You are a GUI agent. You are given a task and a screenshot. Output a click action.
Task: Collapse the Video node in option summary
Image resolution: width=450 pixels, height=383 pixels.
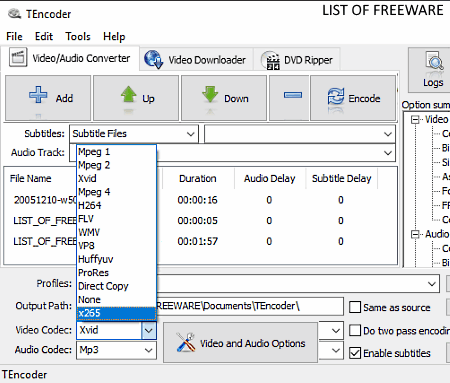click(x=415, y=119)
